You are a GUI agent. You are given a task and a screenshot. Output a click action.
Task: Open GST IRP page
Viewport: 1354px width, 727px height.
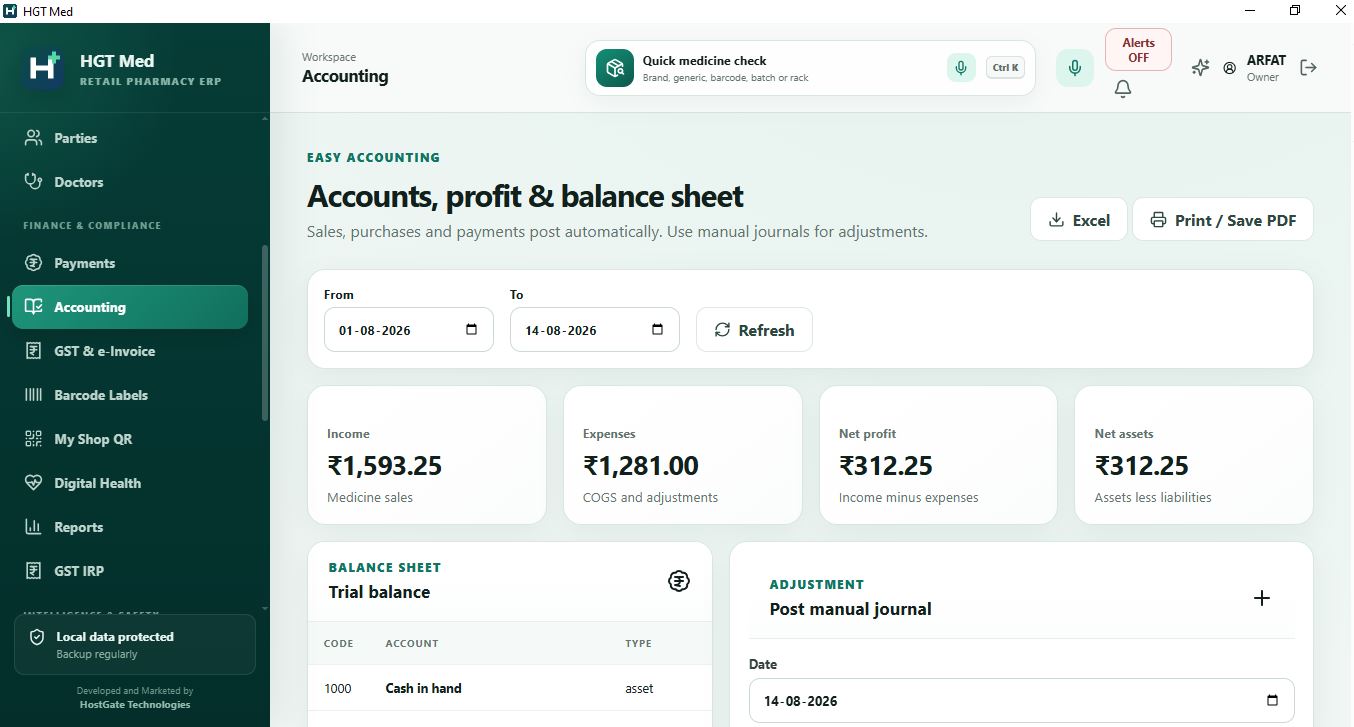(x=130, y=571)
